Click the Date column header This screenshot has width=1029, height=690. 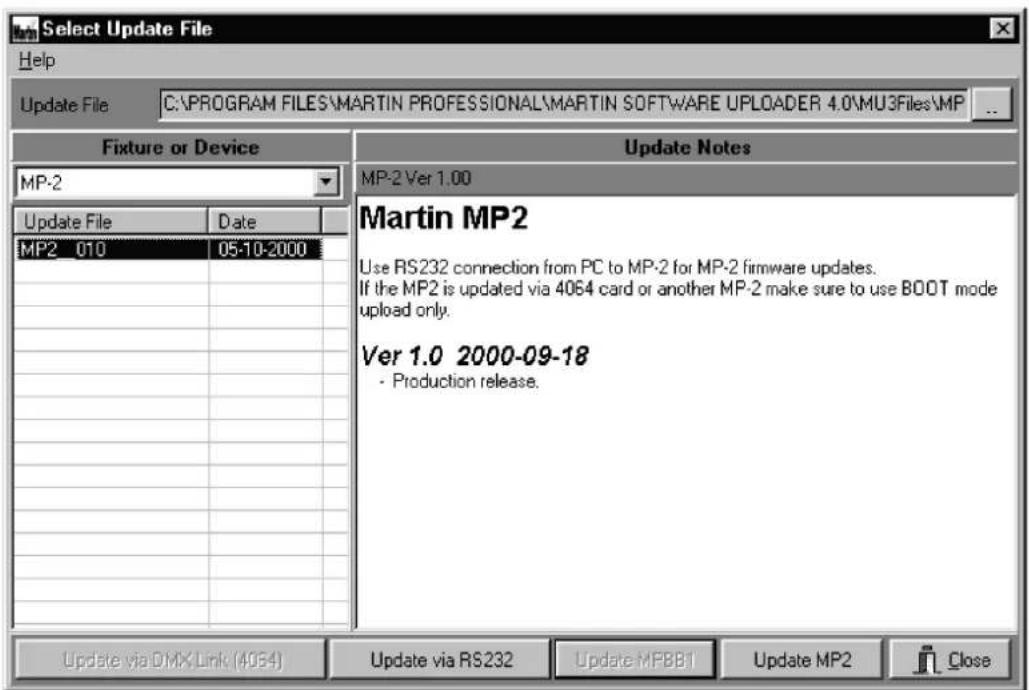(264, 221)
